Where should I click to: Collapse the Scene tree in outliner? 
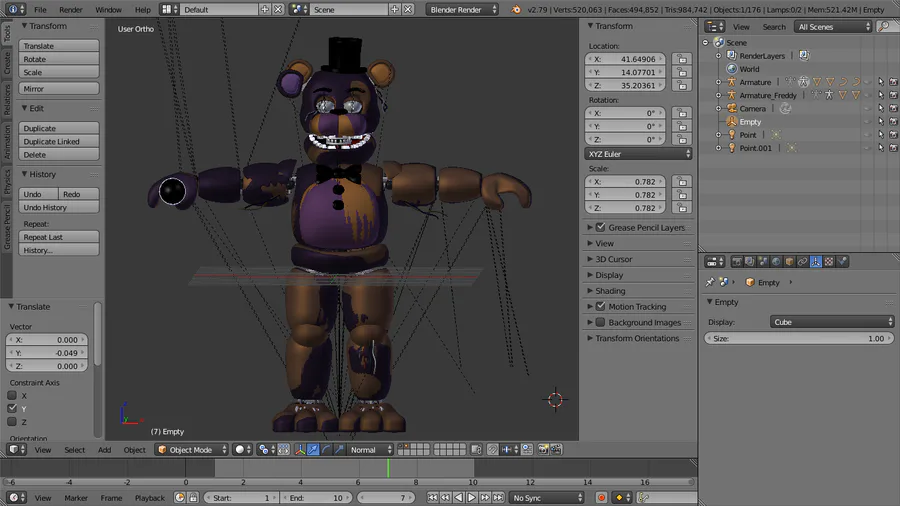[706, 42]
